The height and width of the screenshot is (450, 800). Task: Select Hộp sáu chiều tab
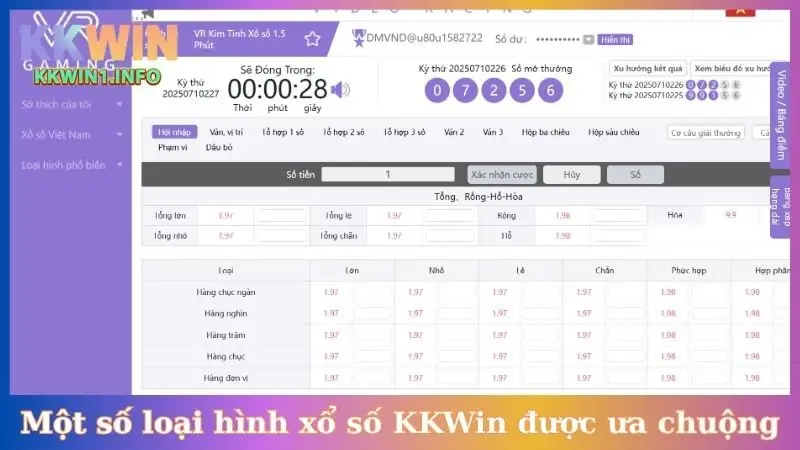pos(613,132)
